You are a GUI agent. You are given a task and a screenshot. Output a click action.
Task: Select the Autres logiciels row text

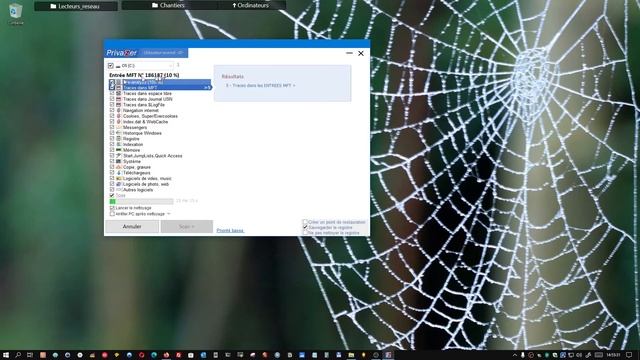tap(138, 190)
